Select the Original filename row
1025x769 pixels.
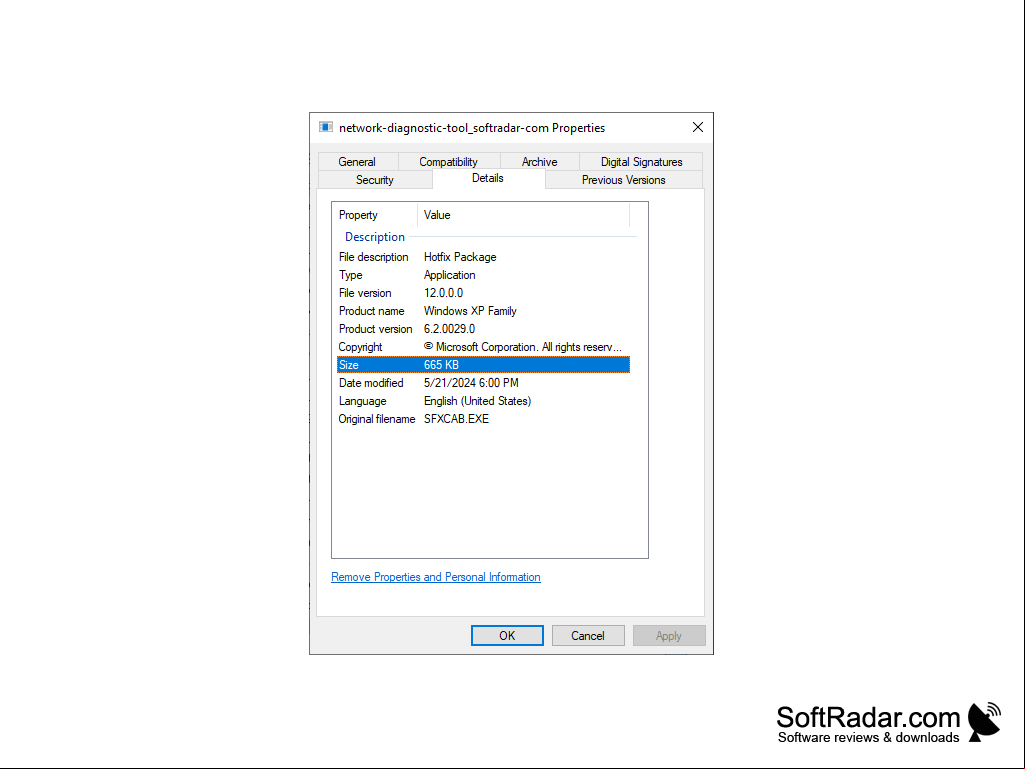pos(483,419)
